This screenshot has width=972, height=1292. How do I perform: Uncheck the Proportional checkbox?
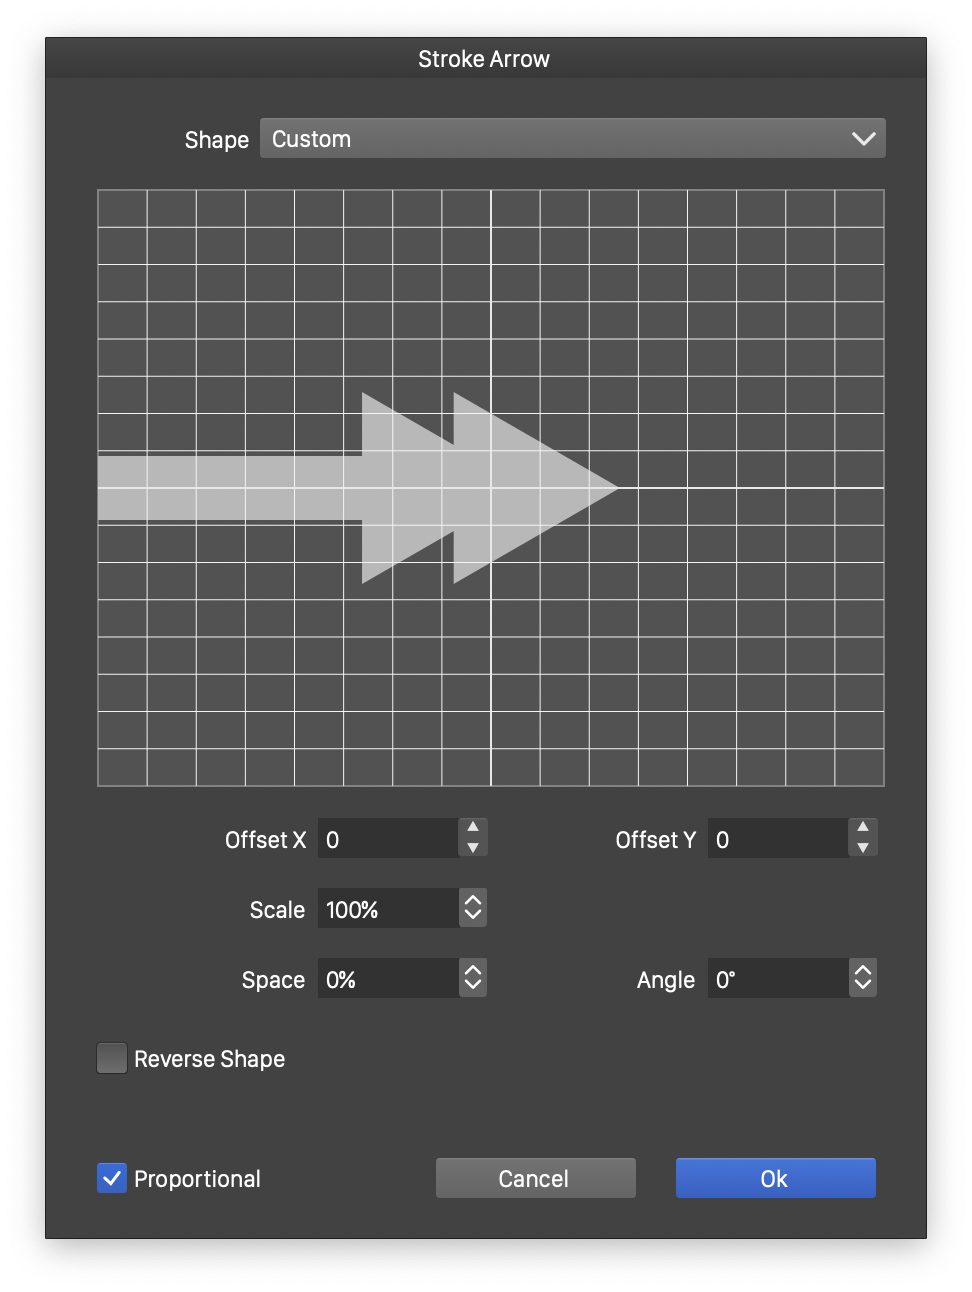point(112,1178)
